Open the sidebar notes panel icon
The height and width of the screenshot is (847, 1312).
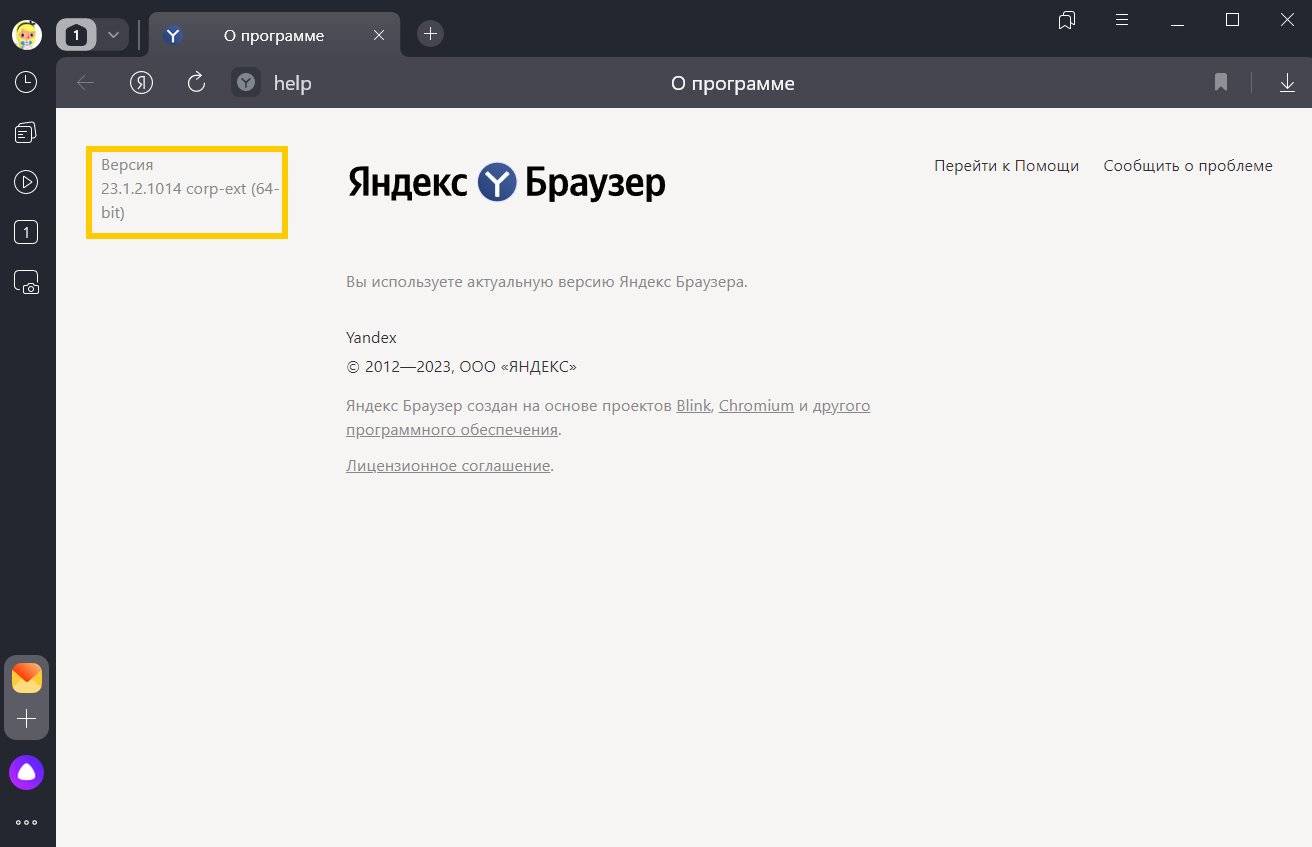[26, 132]
